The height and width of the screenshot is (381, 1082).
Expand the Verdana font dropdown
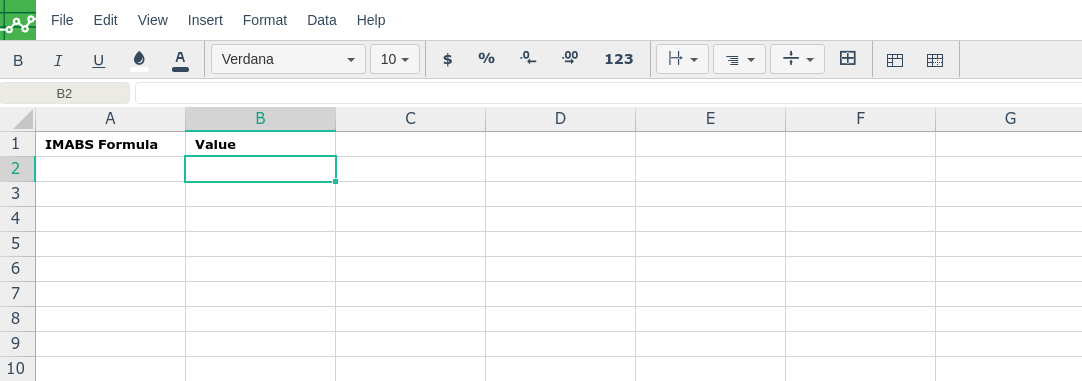click(288, 59)
